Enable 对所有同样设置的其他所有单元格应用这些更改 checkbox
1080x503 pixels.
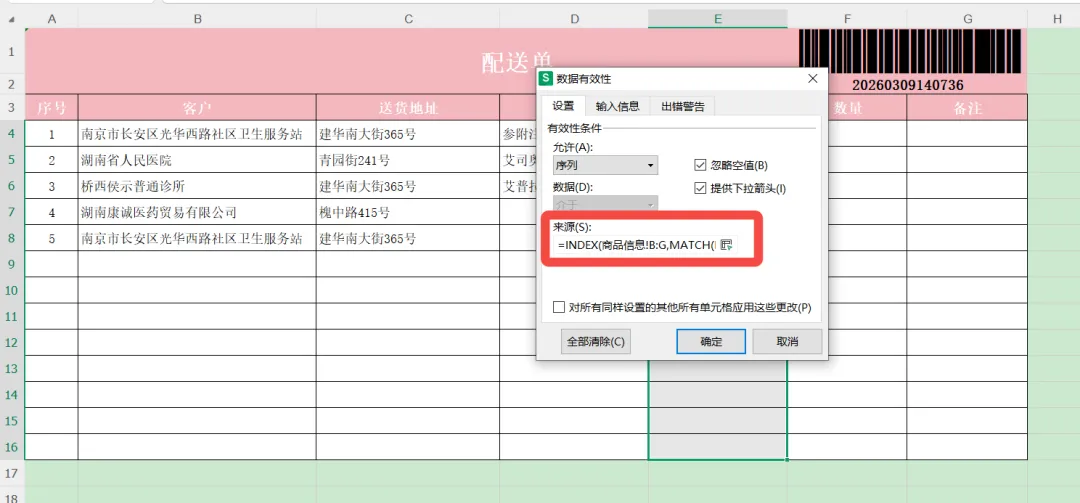coord(559,308)
